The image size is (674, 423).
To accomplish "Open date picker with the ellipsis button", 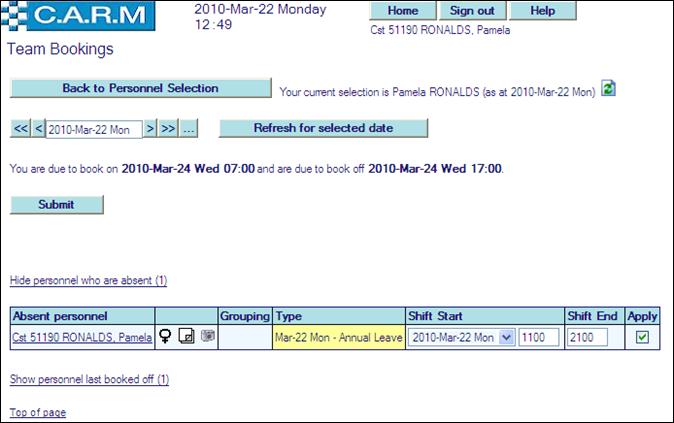I will [x=189, y=129].
